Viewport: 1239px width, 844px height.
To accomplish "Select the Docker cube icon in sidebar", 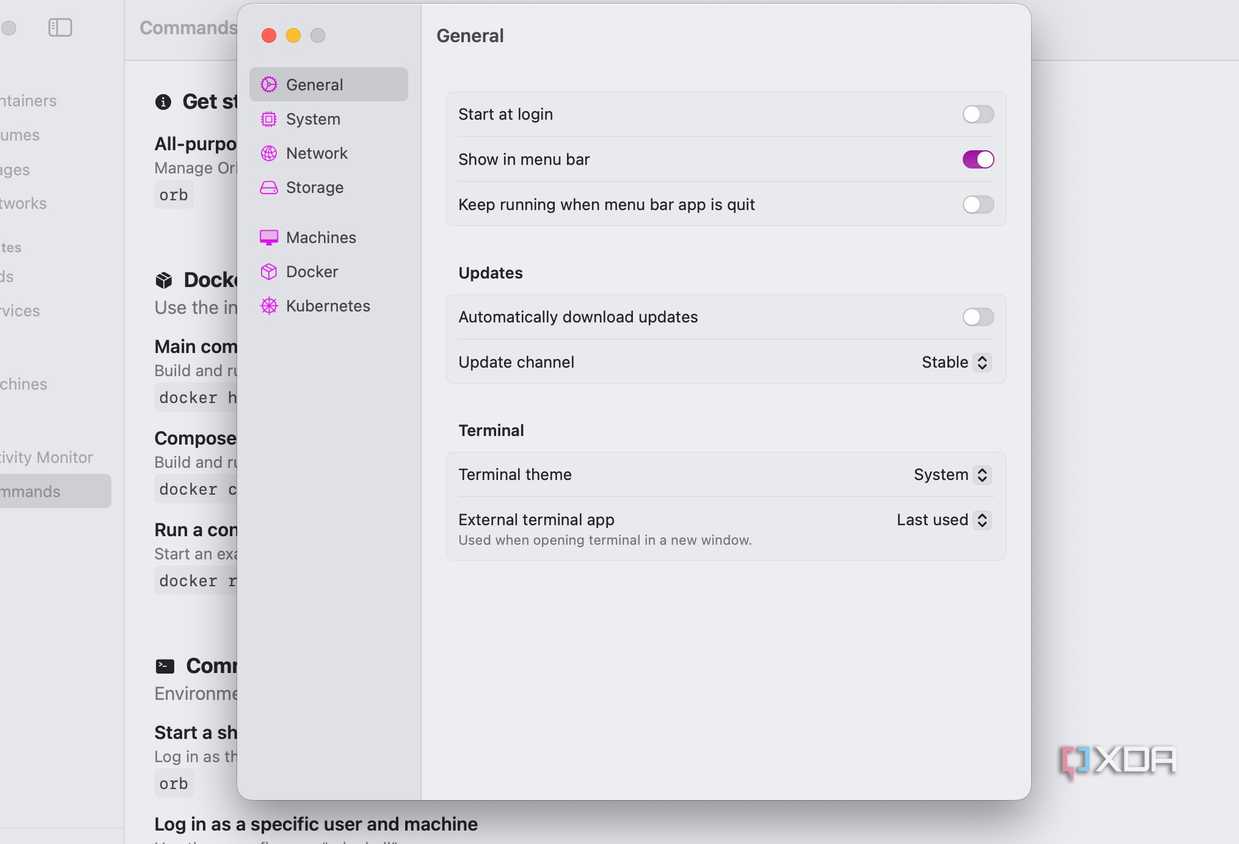I will (x=268, y=272).
